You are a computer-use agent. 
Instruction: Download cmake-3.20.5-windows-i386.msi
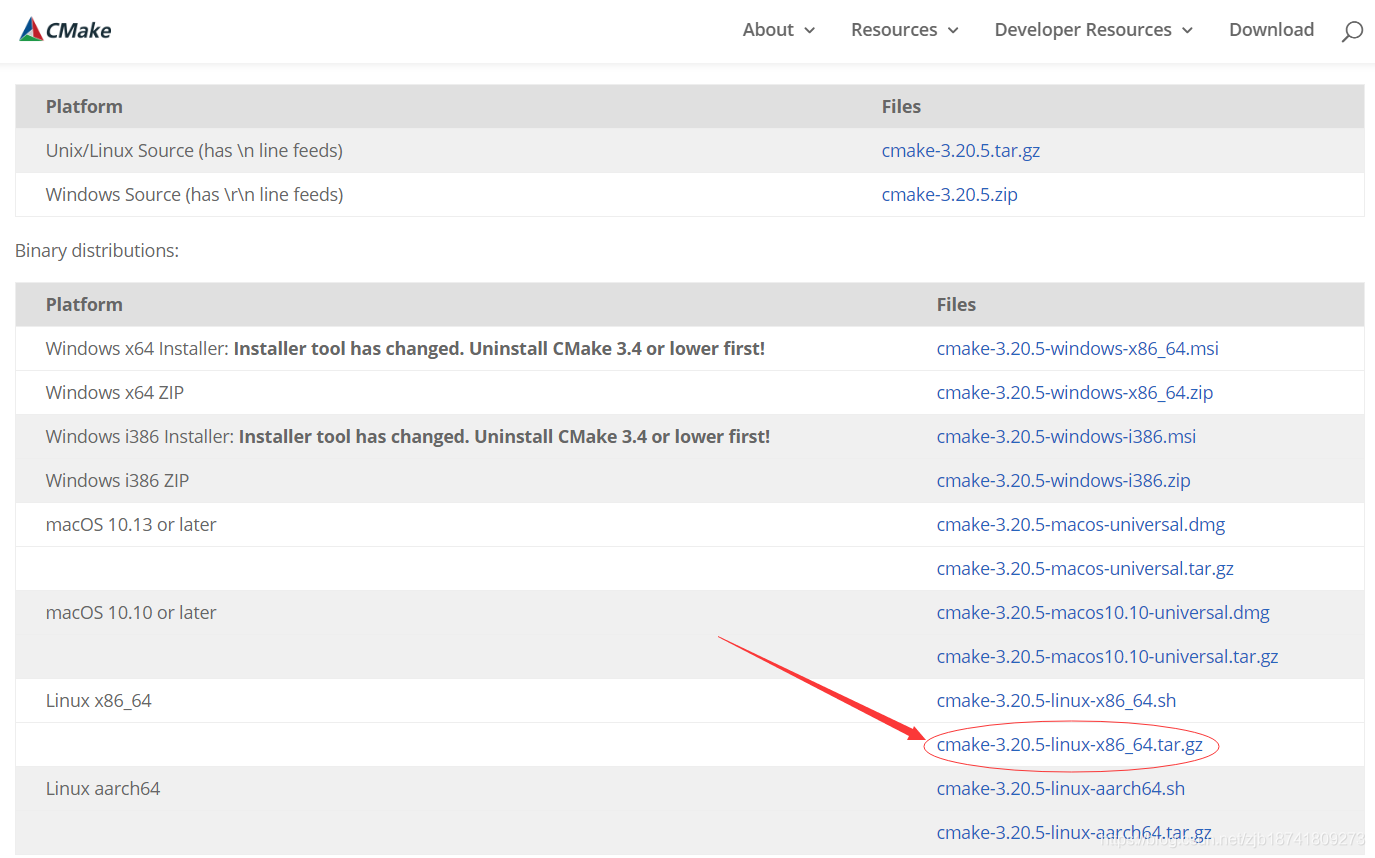pyautogui.click(x=1067, y=437)
